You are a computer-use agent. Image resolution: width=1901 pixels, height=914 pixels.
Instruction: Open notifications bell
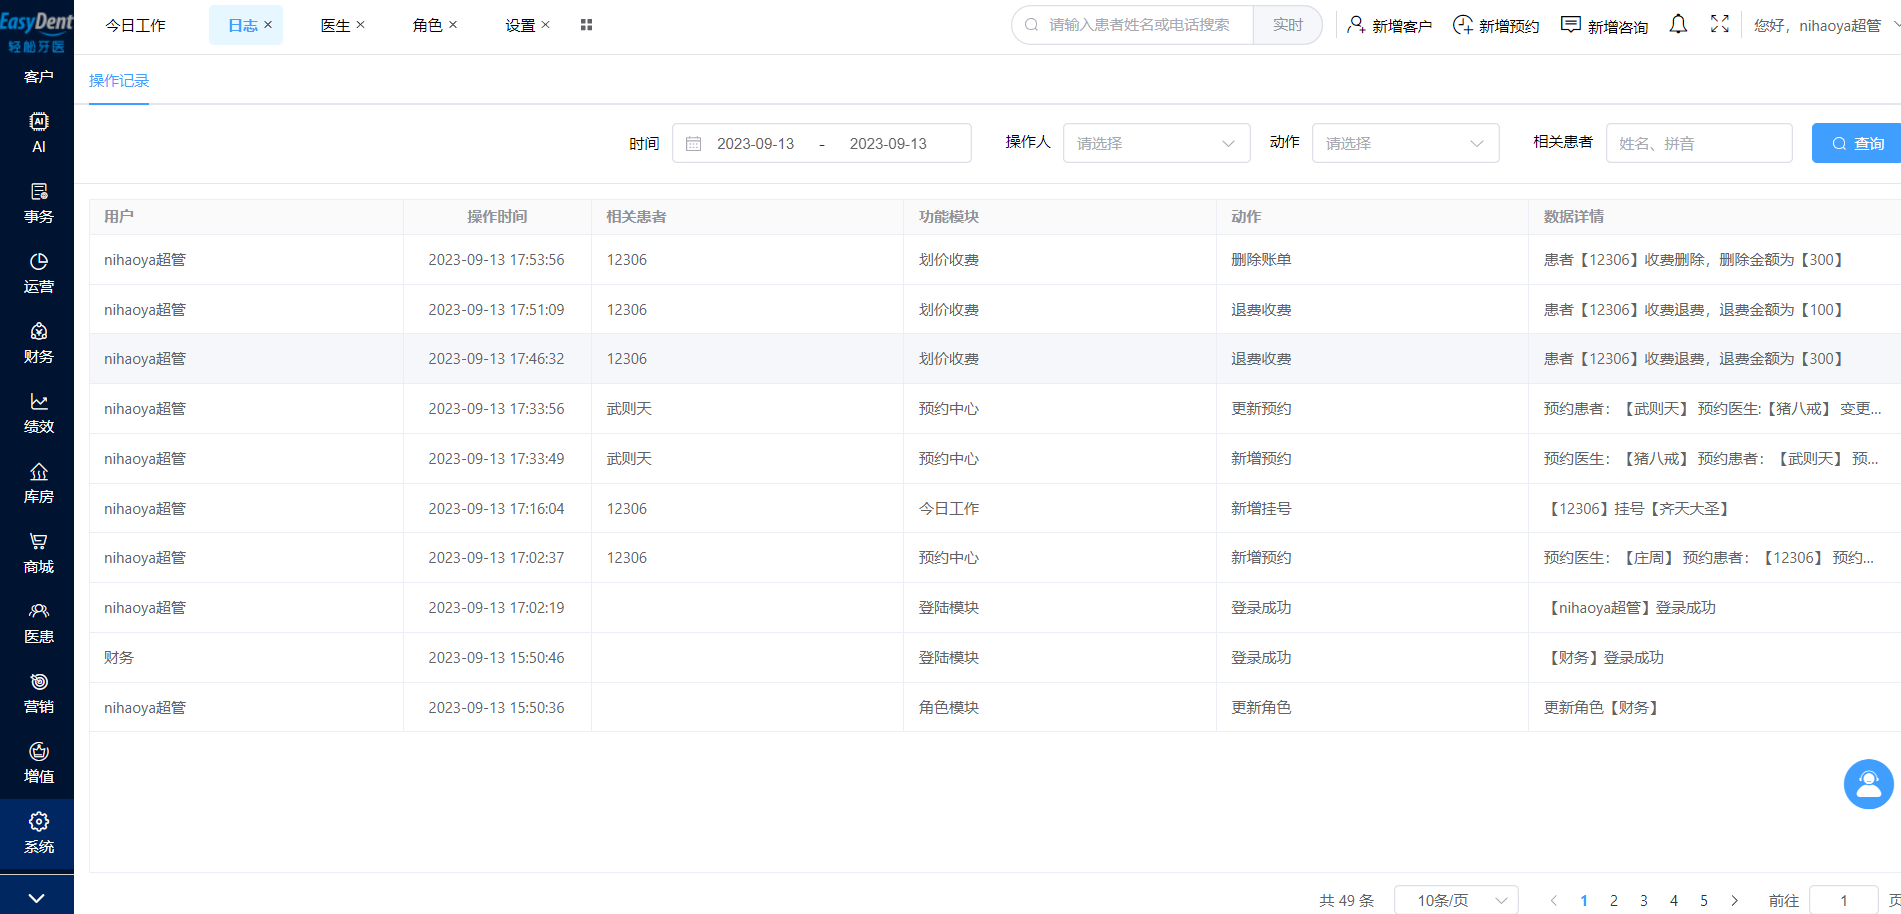1678,25
